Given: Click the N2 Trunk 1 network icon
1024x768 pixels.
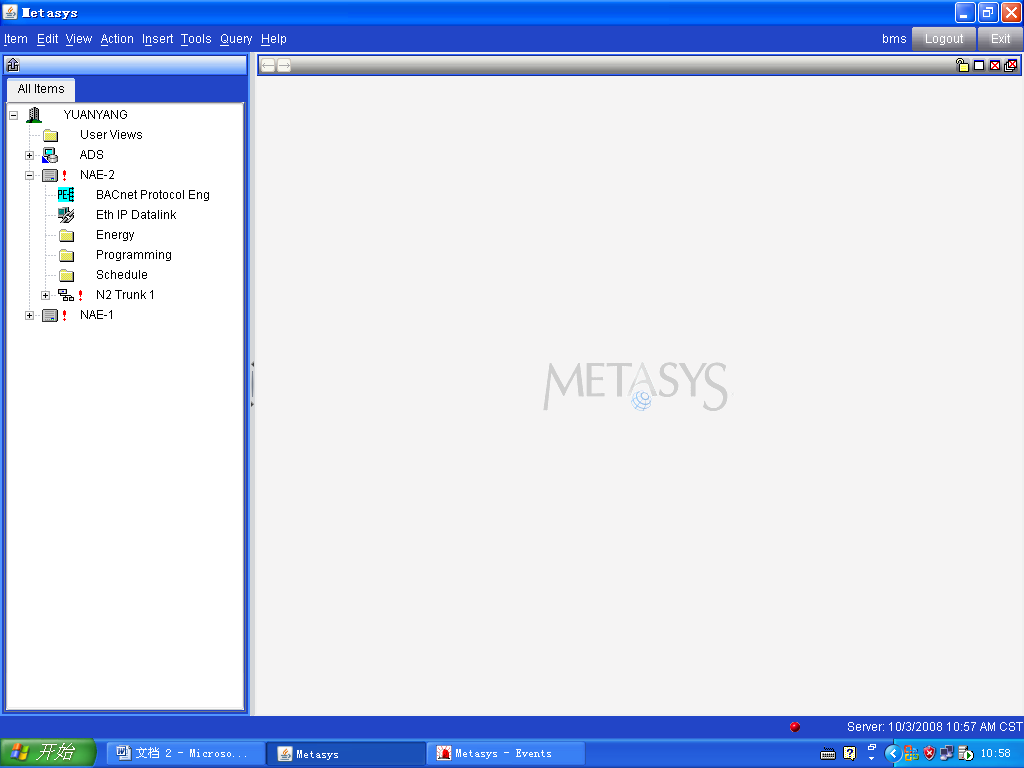Looking at the screenshot, I should pyautogui.click(x=65, y=295).
